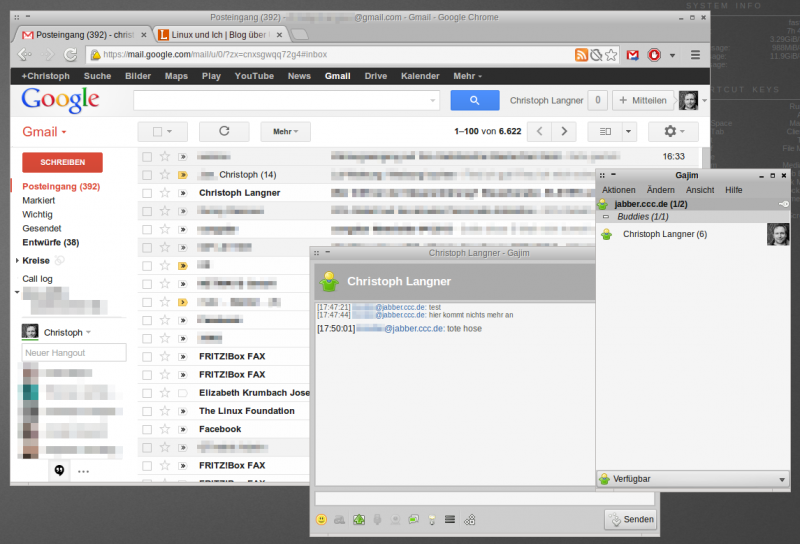Image resolution: width=800 pixels, height=544 pixels.
Task: Click the RSS feed icon in Chrome address bar
Action: (581, 55)
